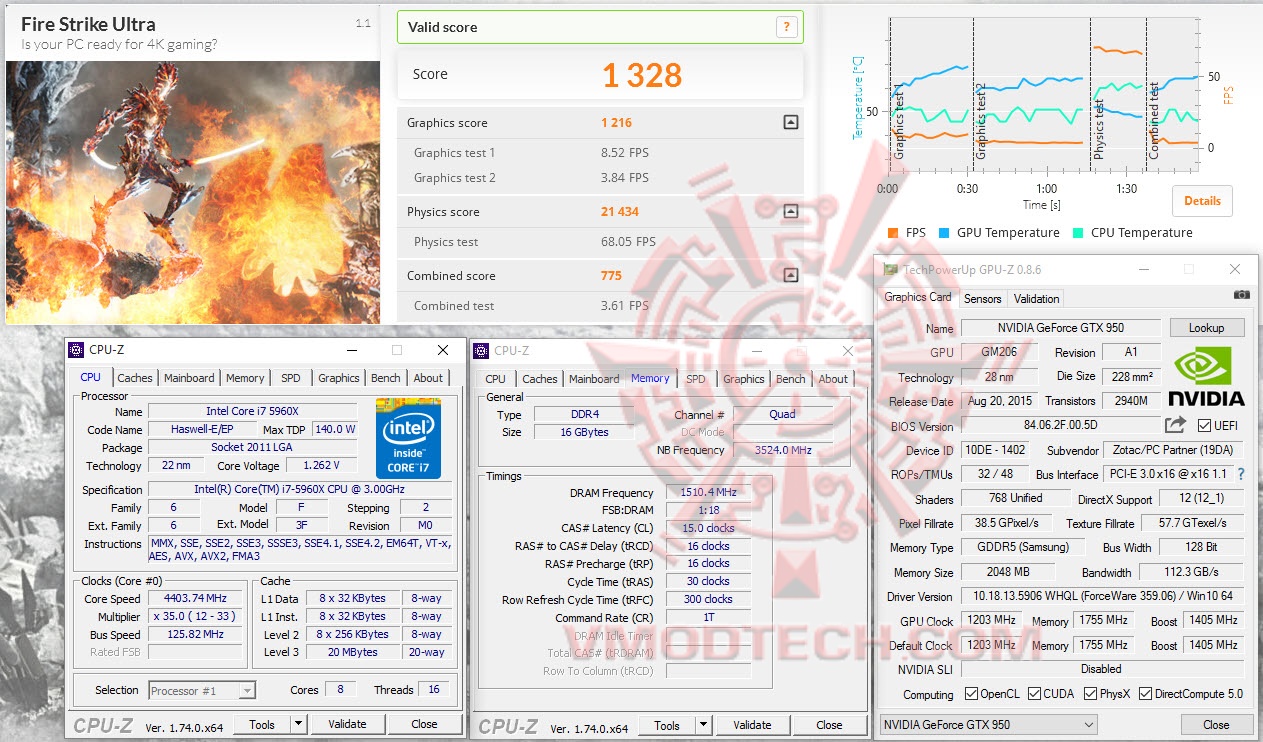This screenshot has height=742, width=1263.
Task: Click Tools button in left CPU-Z window
Action: coord(262,724)
